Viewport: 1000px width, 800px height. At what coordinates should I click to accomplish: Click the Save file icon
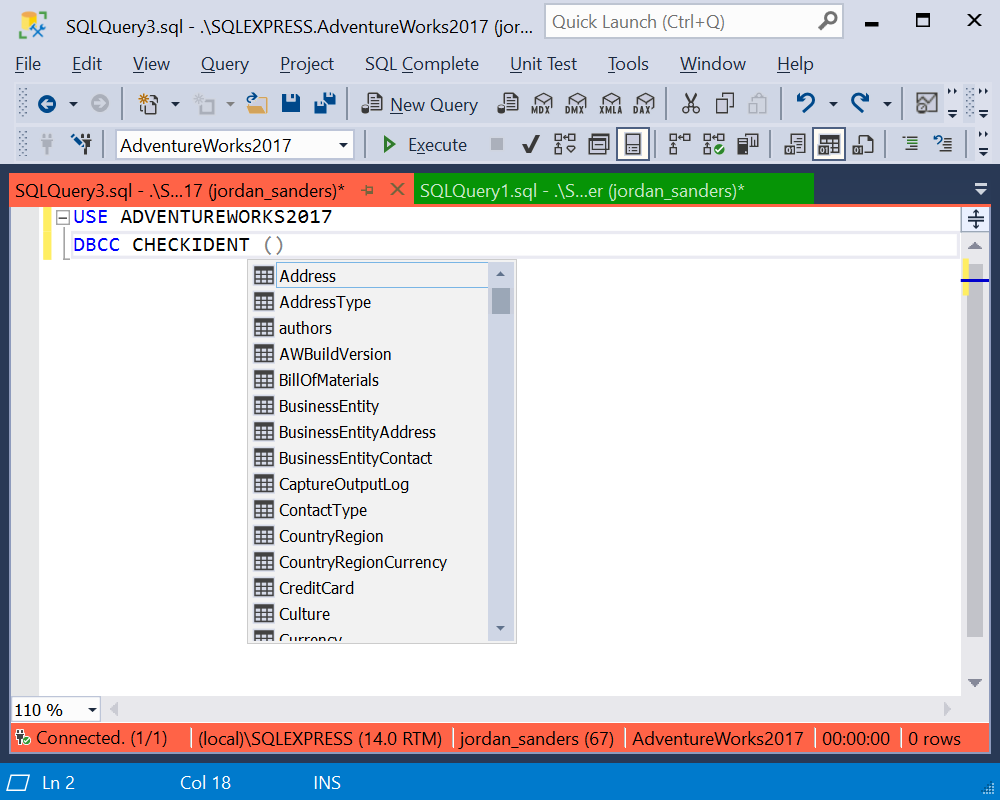point(291,103)
